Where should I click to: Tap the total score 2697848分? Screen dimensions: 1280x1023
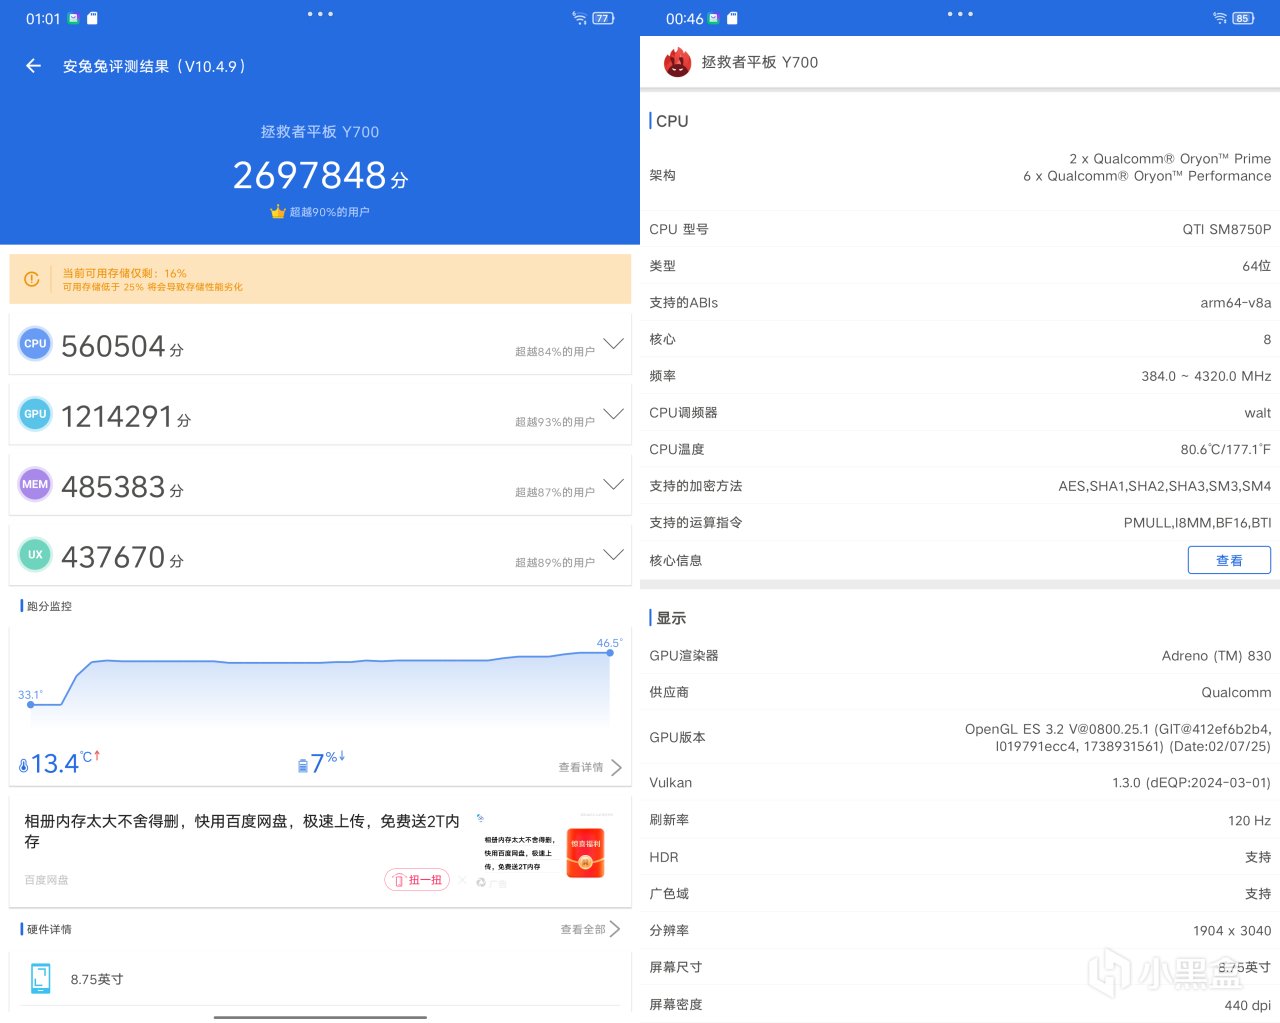pos(320,176)
